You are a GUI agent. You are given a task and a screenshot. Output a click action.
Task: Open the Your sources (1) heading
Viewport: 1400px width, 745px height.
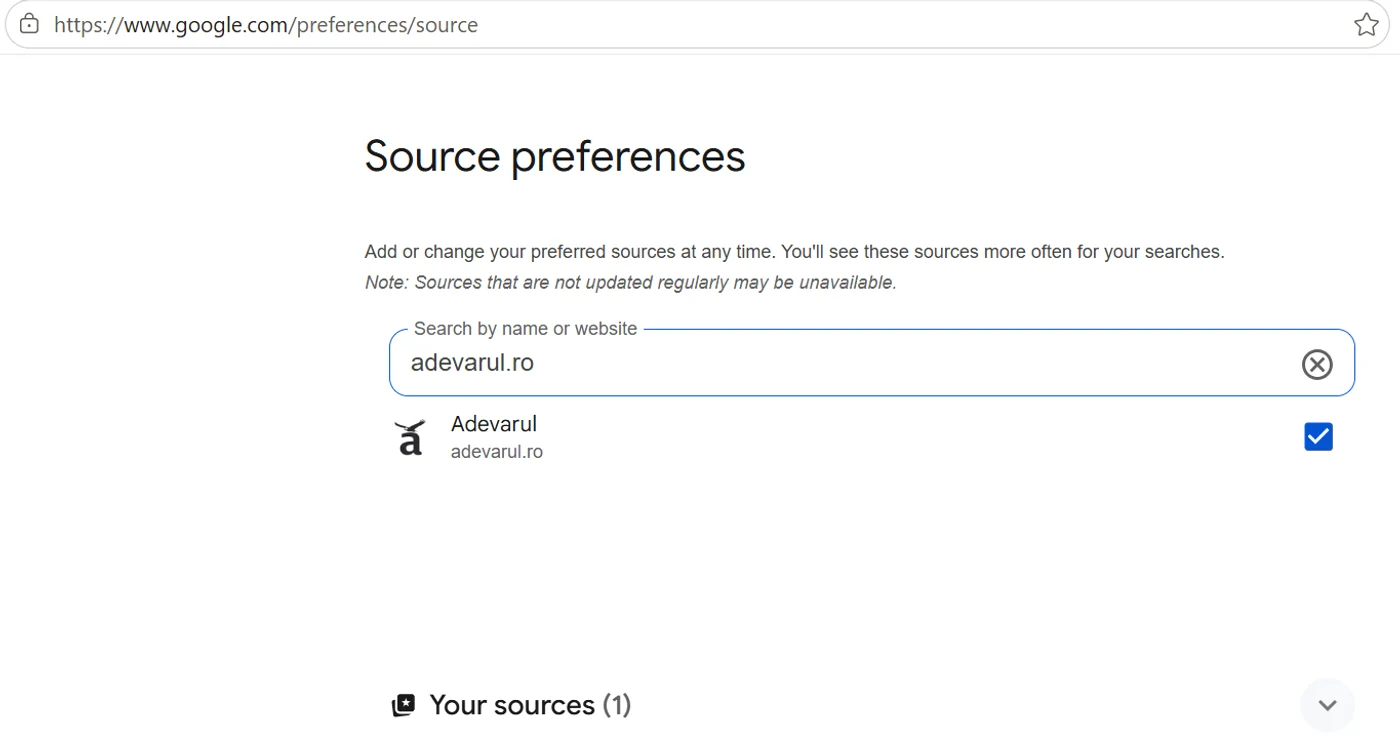click(x=530, y=705)
